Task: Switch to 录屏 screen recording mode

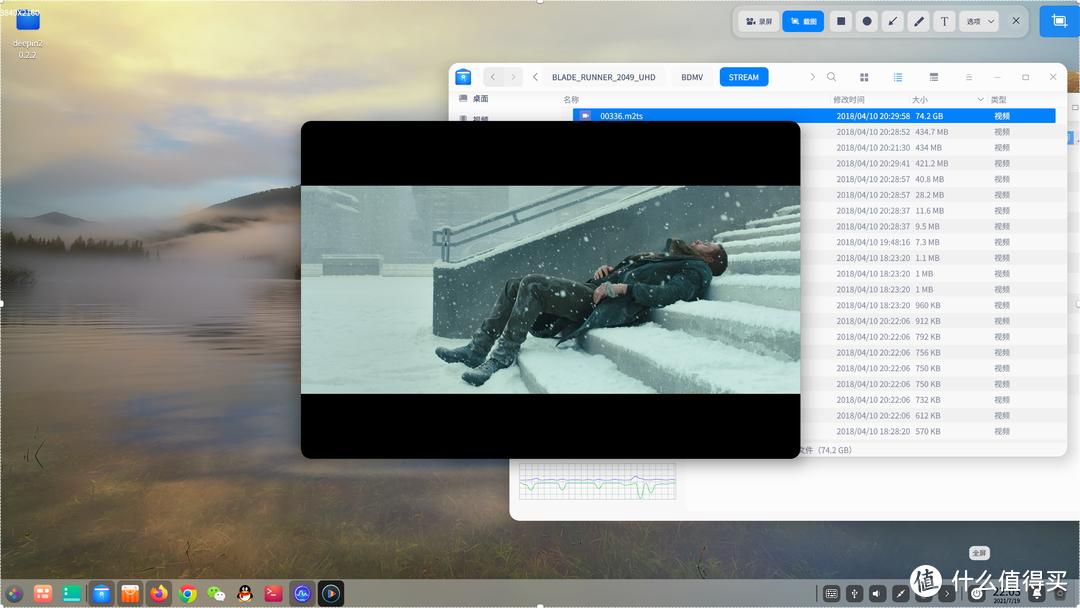Action: tap(758, 21)
